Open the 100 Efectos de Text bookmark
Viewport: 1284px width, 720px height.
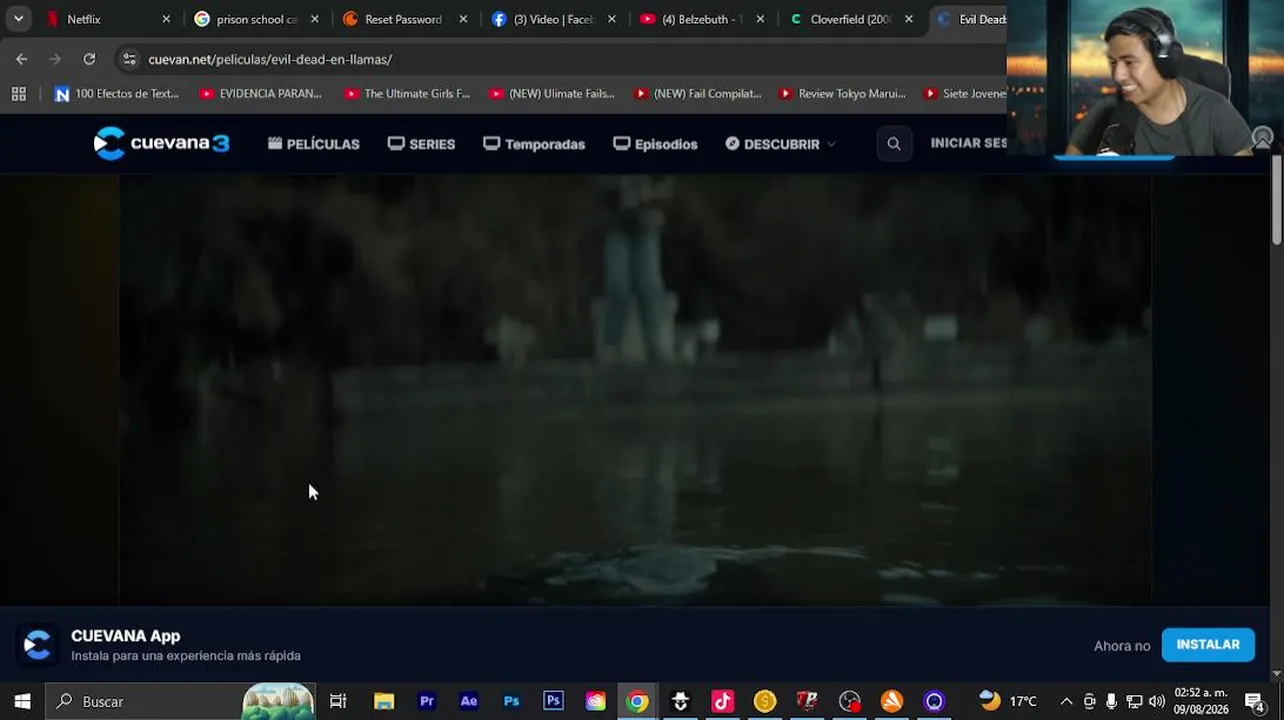[116, 94]
